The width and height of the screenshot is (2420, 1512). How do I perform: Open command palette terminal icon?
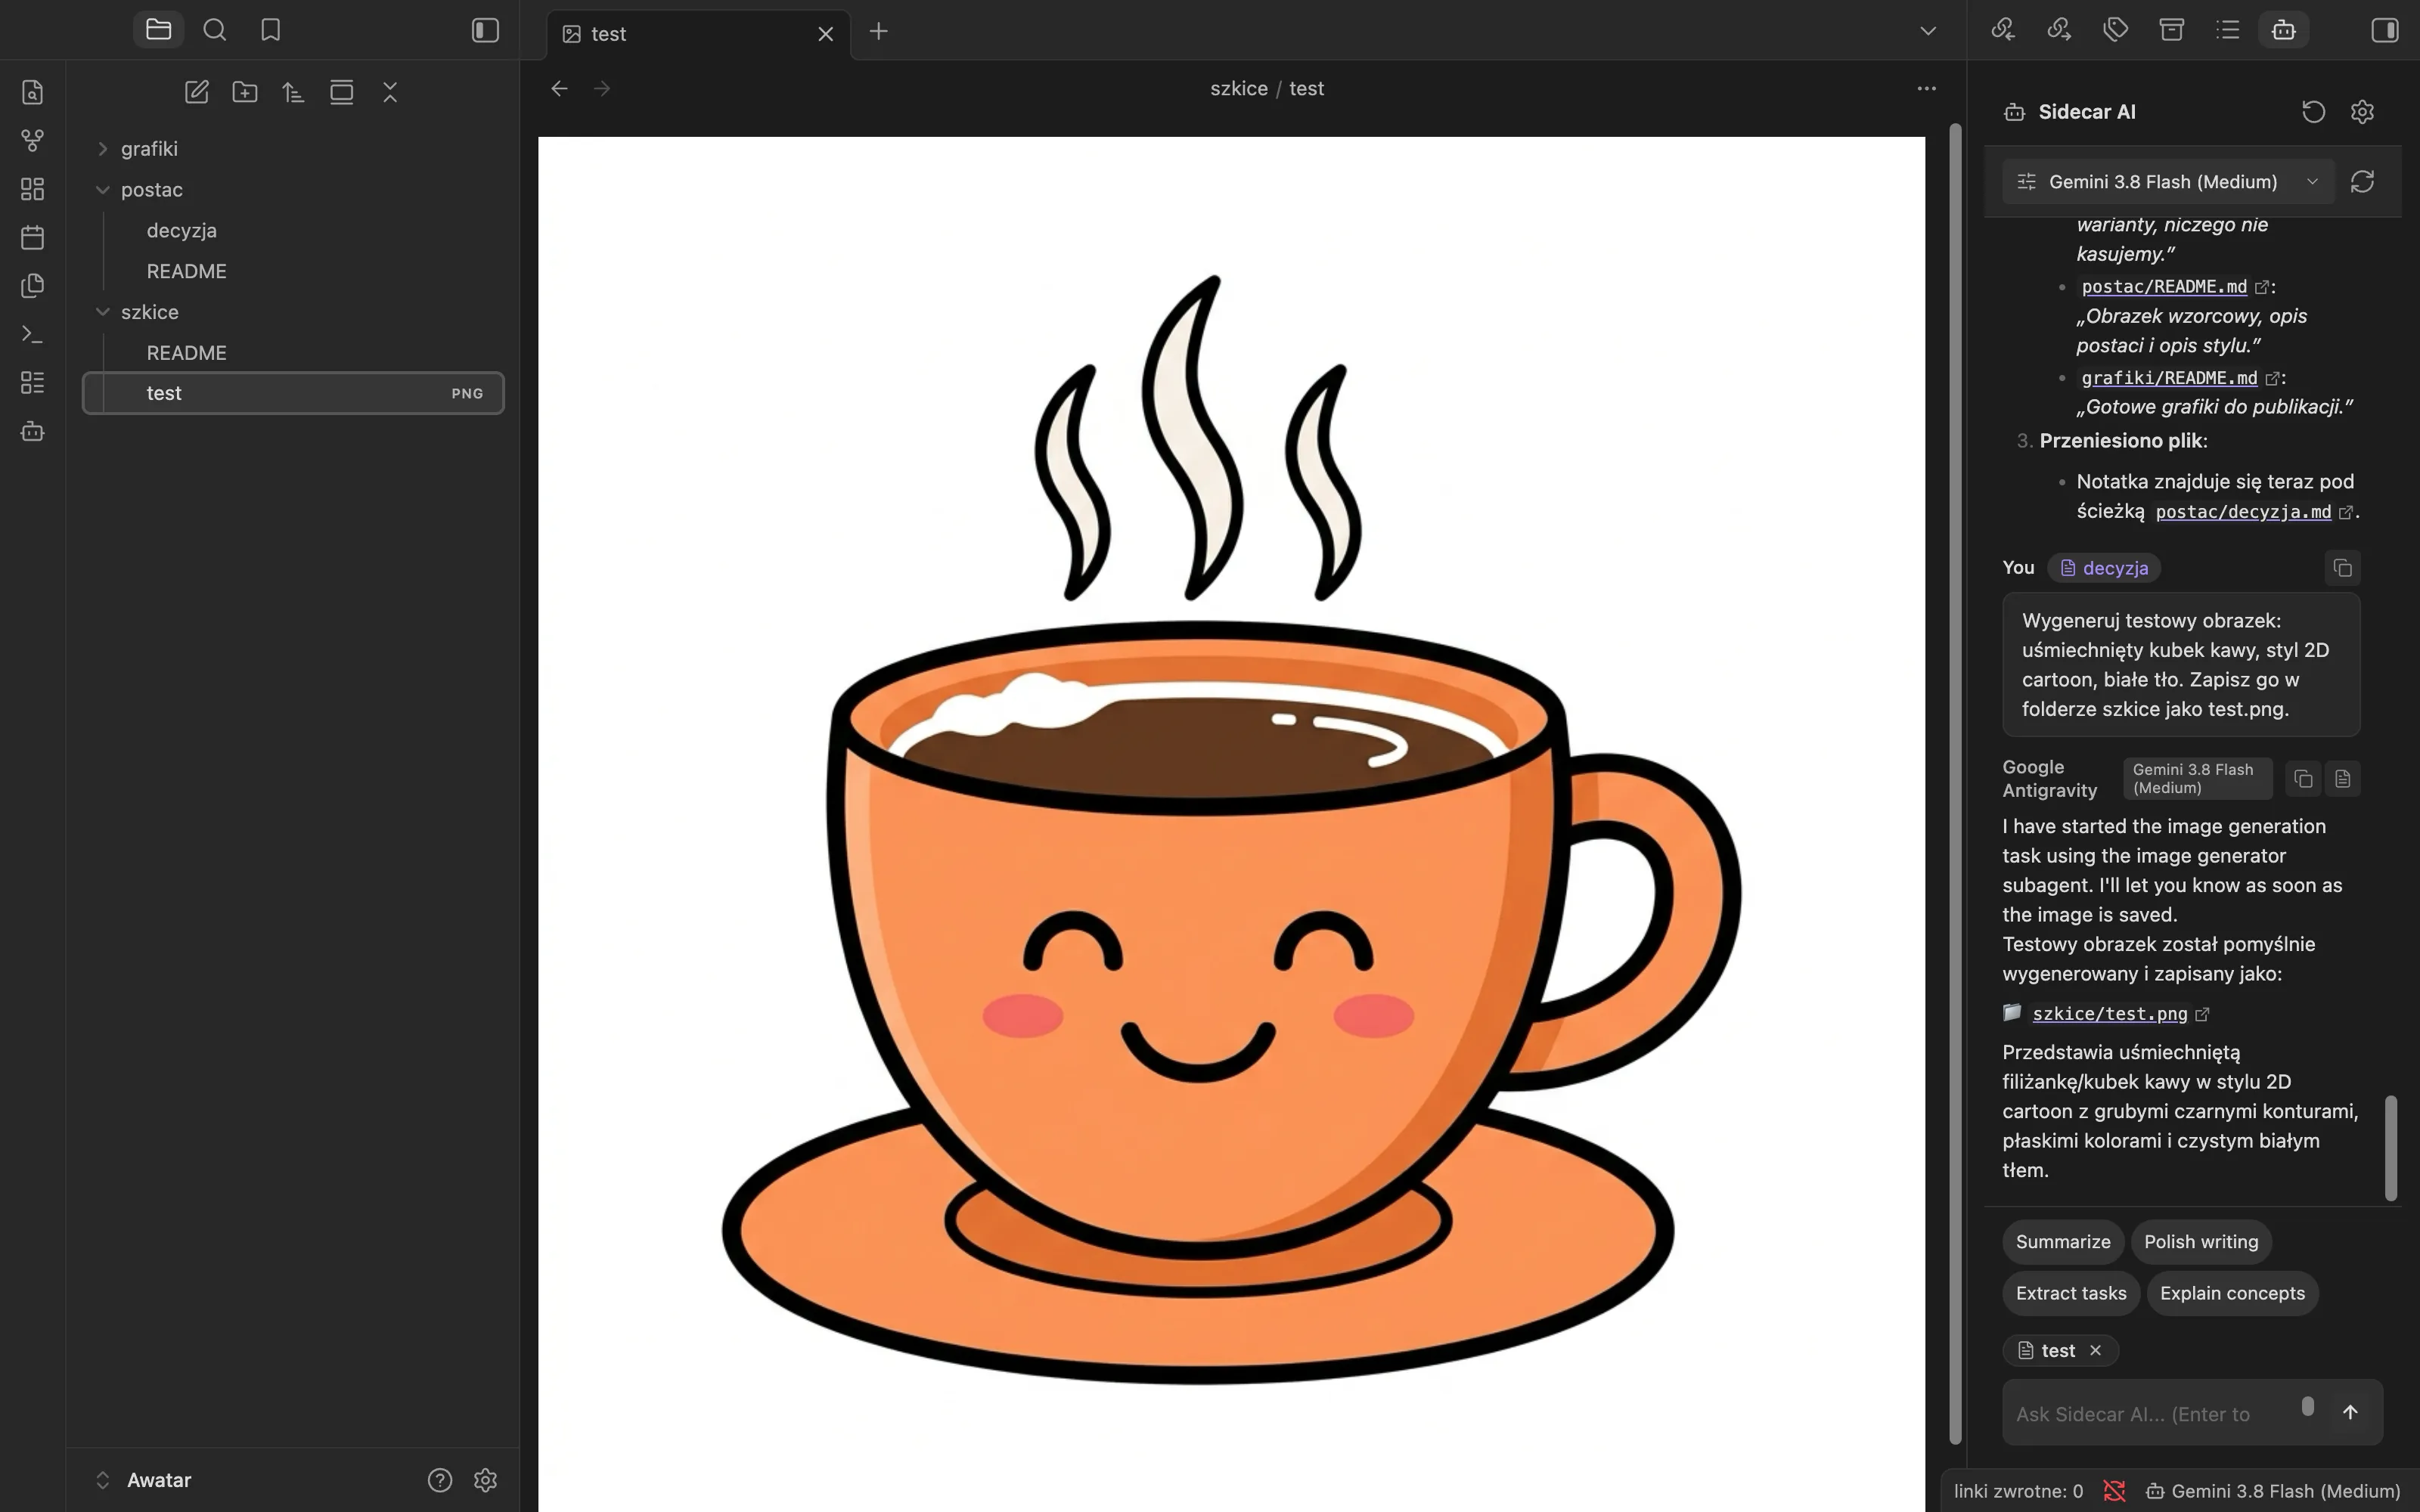(32, 334)
